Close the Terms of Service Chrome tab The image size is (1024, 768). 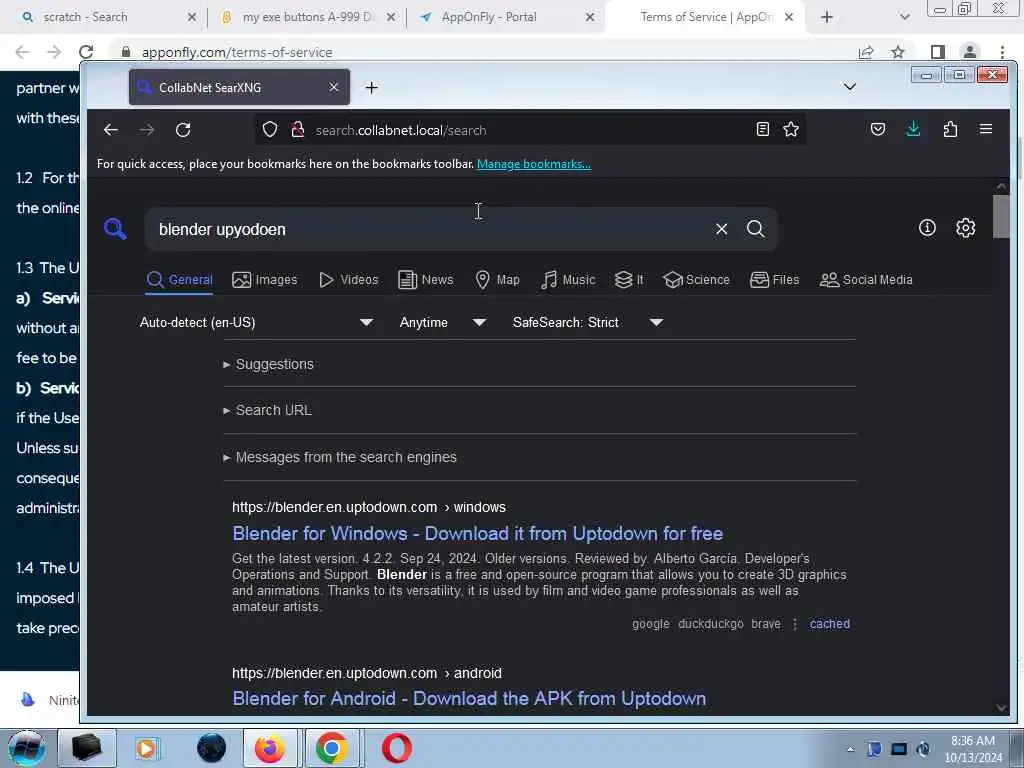788,17
